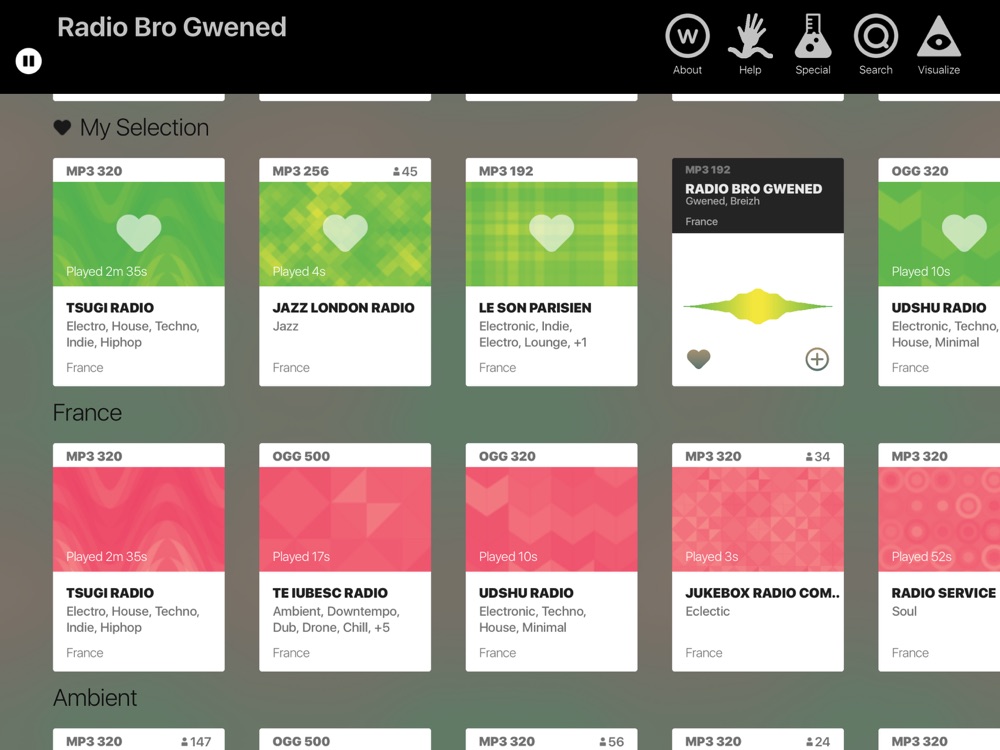Open the pink Te Iubesc Radio artwork
The width and height of the screenshot is (1000, 750).
point(345,519)
